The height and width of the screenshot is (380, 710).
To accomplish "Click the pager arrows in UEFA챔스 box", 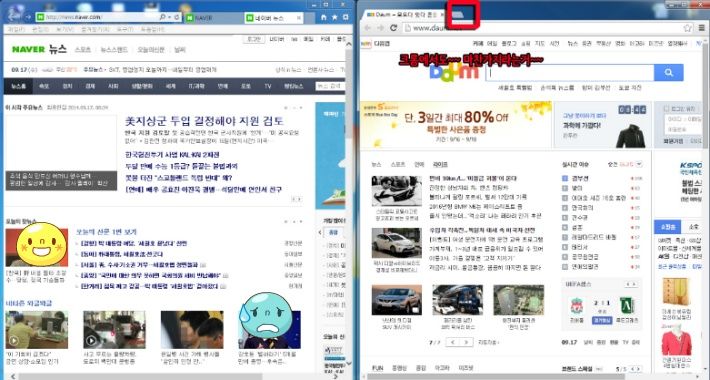I will click(631, 284).
